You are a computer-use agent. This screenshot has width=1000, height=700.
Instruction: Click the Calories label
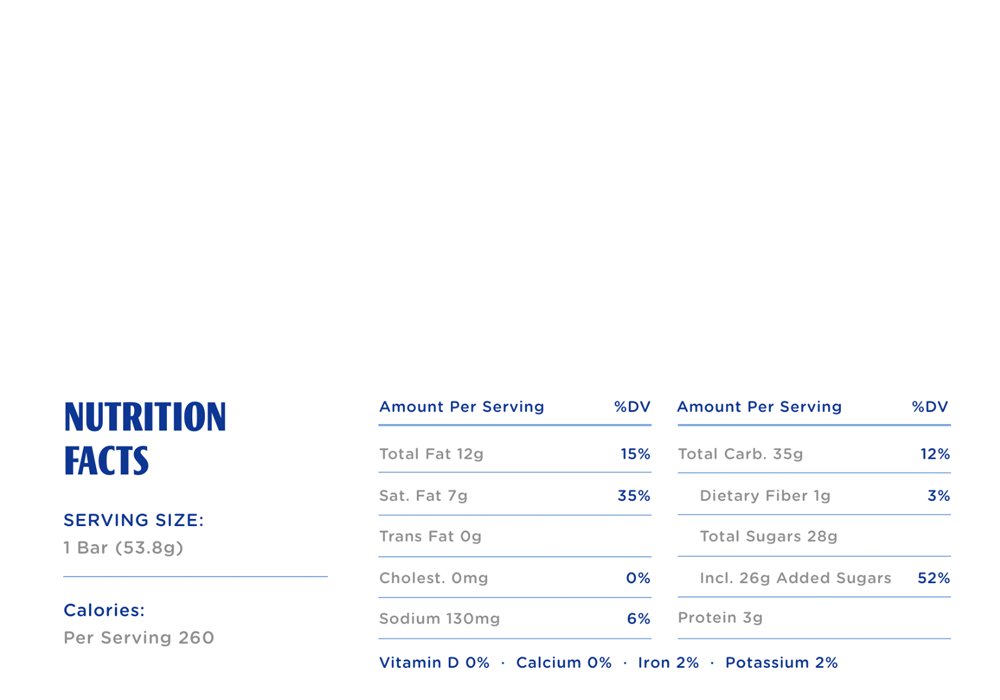point(104,610)
